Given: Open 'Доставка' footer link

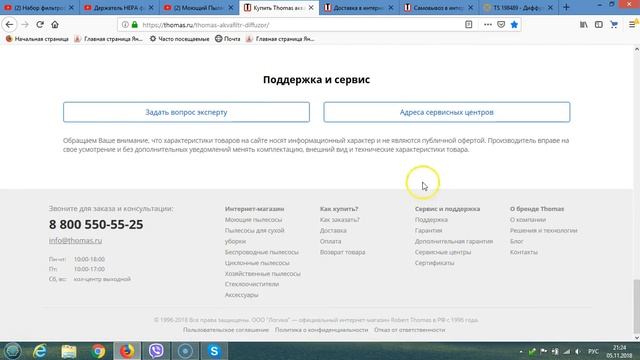Looking at the screenshot, I should click(333, 231).
